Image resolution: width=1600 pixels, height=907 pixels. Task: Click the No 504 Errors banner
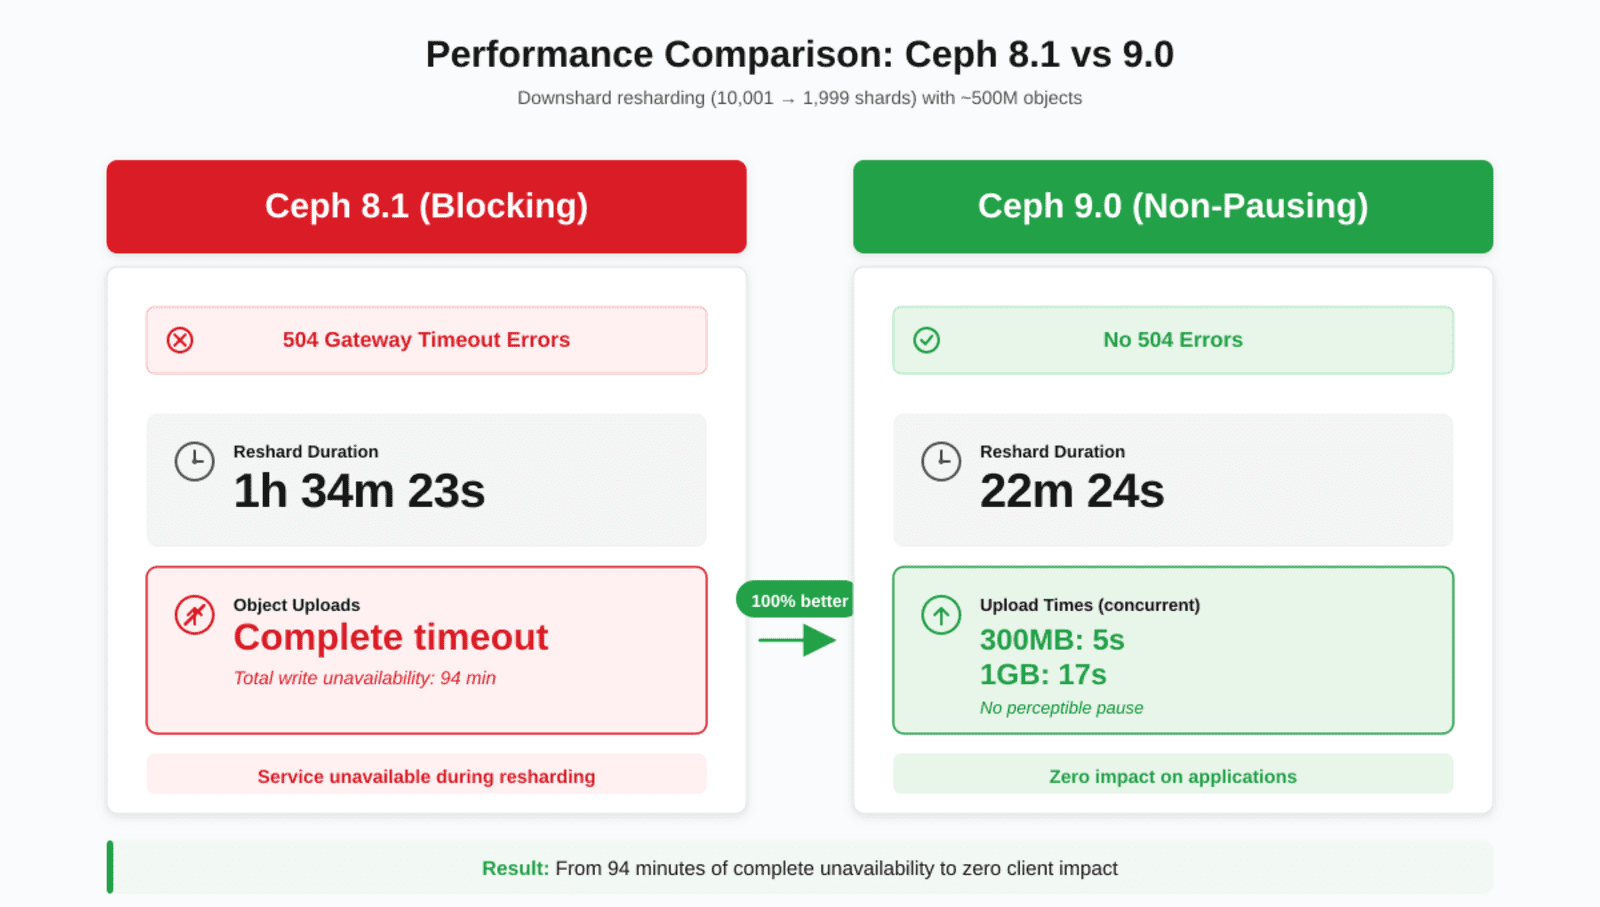[1172, 340]
